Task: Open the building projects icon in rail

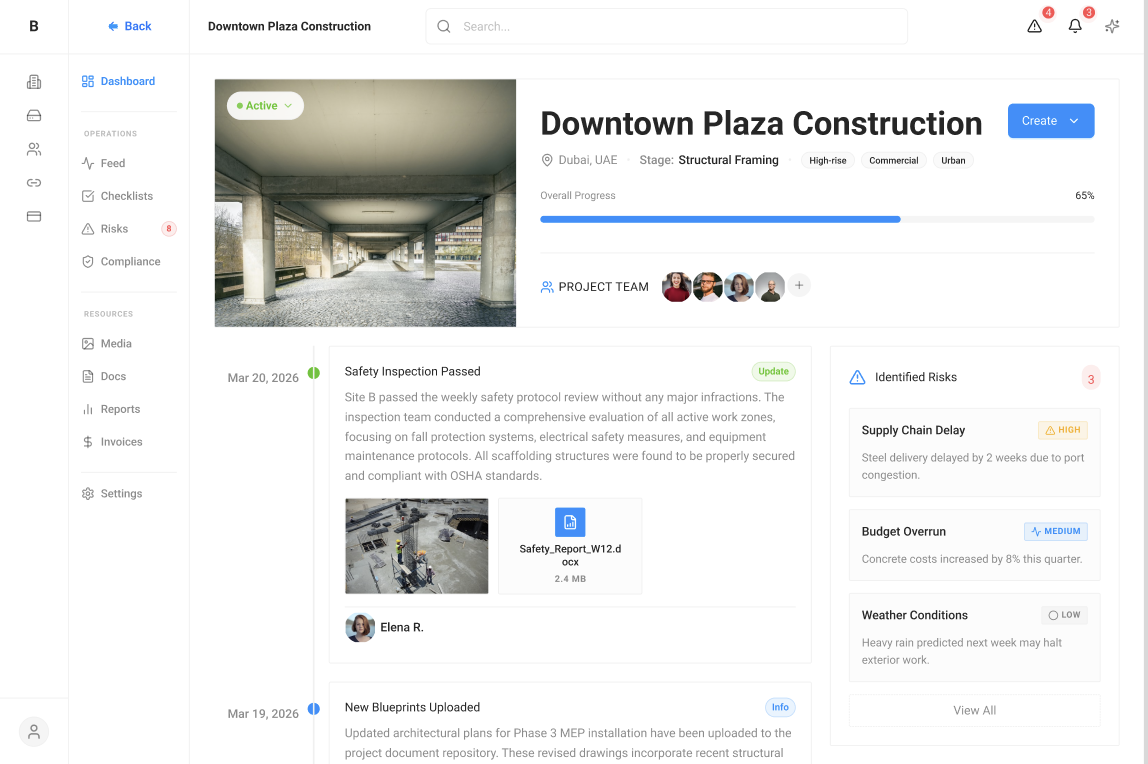Action: pyautogui.click(x=34, y=82)
